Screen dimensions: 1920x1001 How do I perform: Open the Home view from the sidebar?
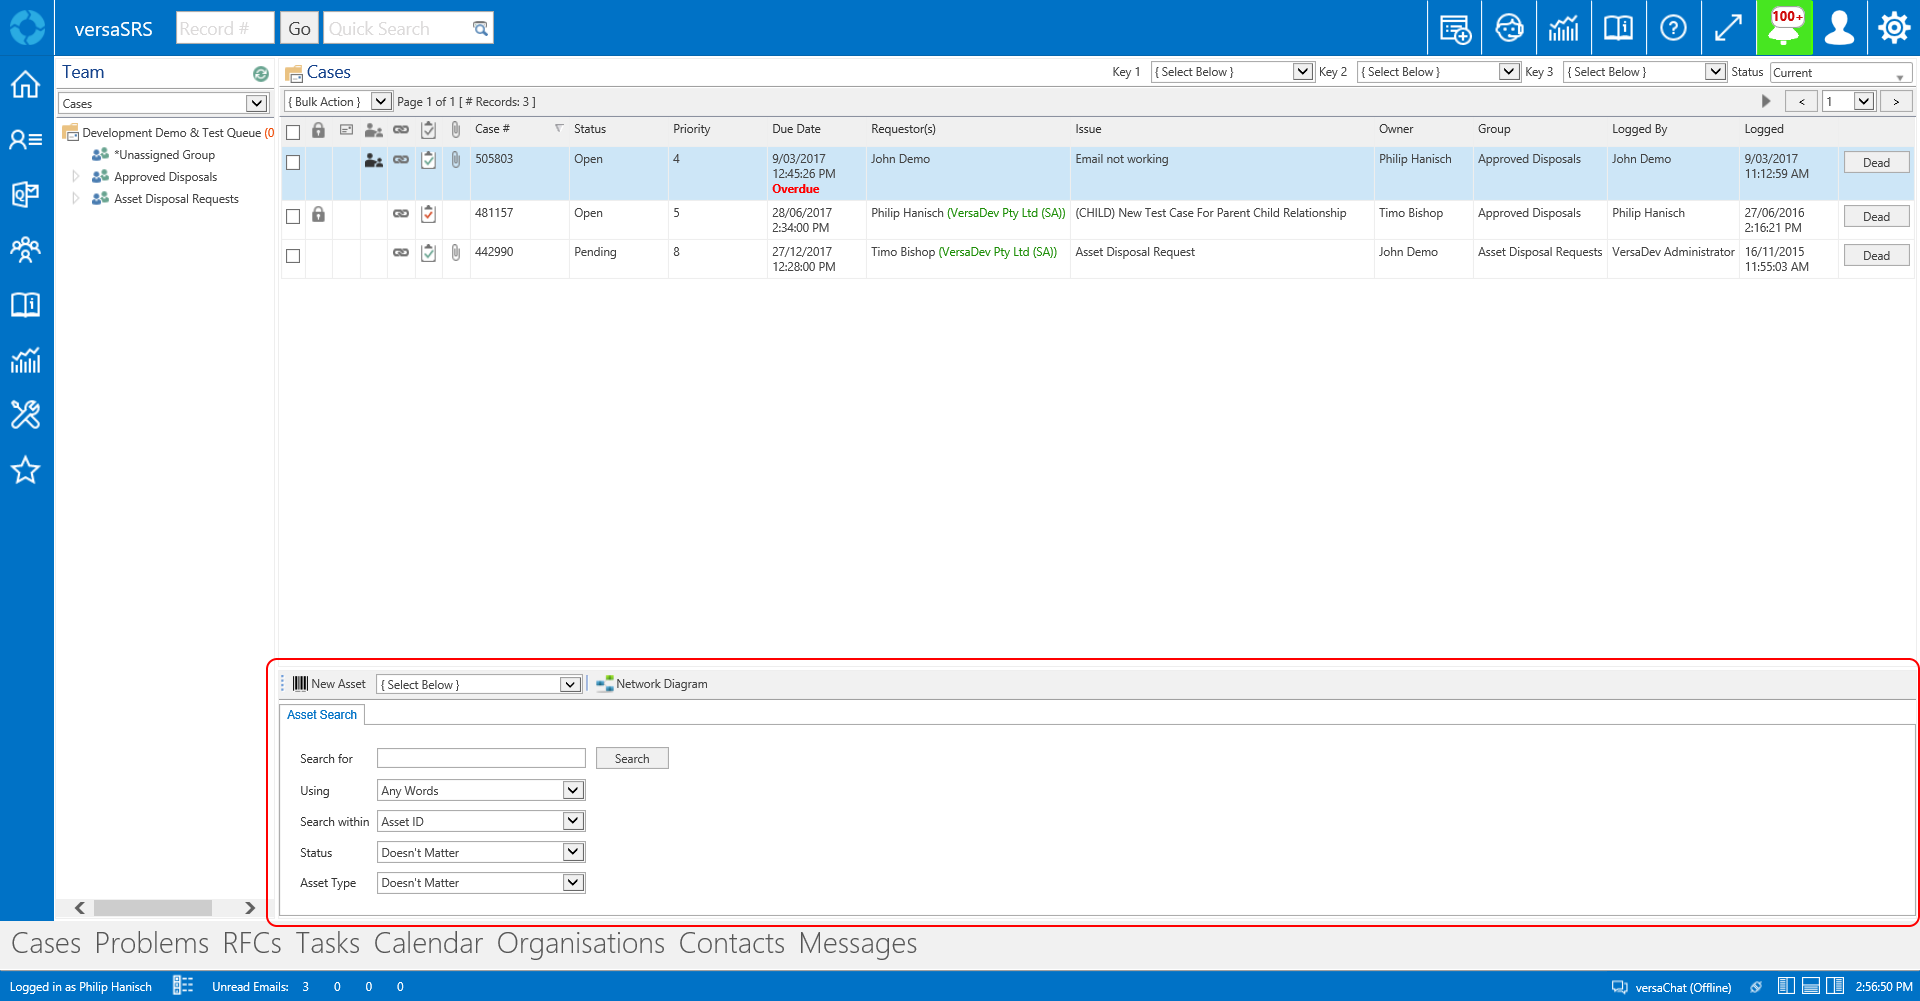point(25,85)
